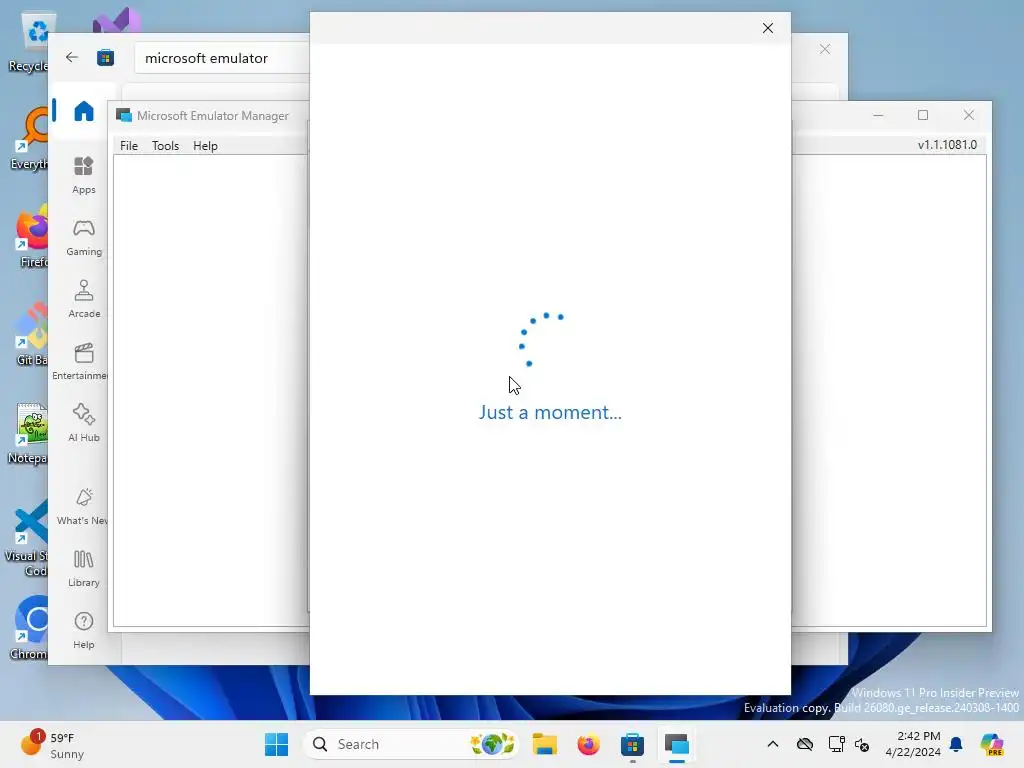The width and height of the screenshot is (1024, 768).
Task: Open What's New in Store sidebar
Action: click(x=83, y=506)
